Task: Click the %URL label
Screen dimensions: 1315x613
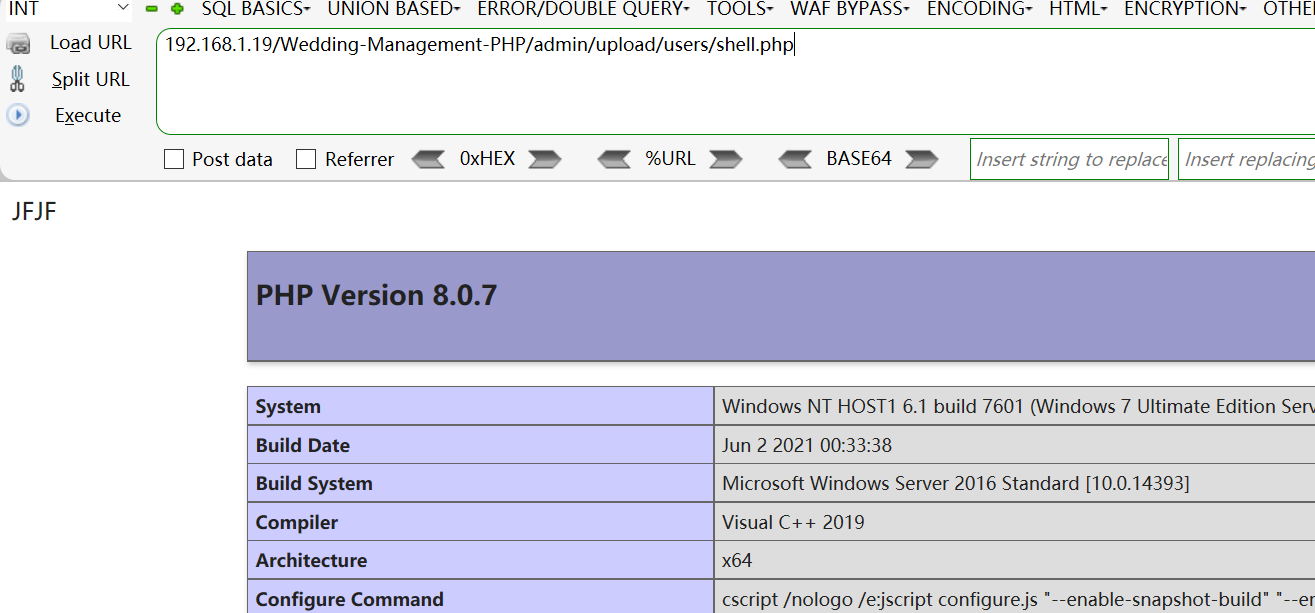Action: [670, 158]
